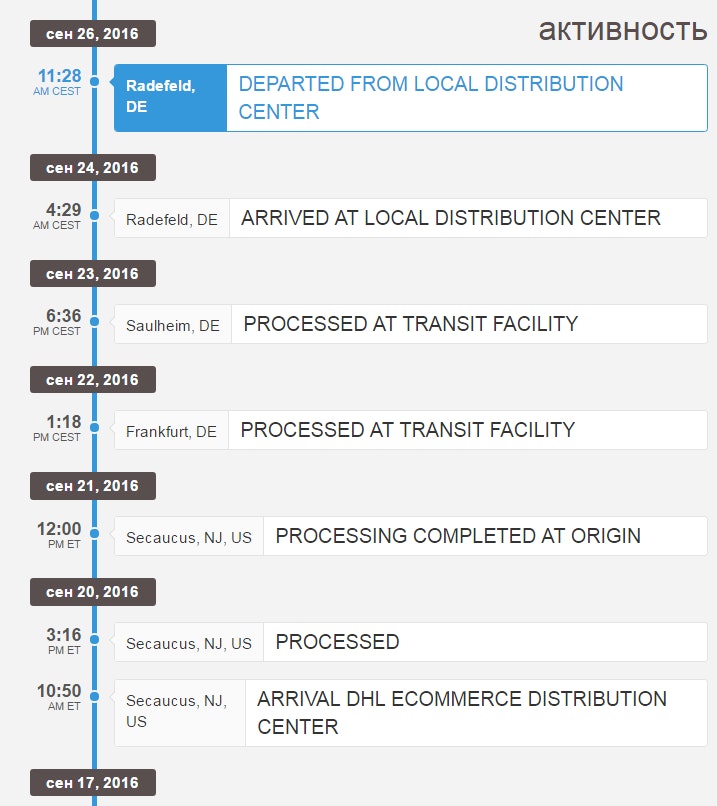Click the сен 21, 2016 date badge
The image size is (717, 806).
[x=92, y=486]
